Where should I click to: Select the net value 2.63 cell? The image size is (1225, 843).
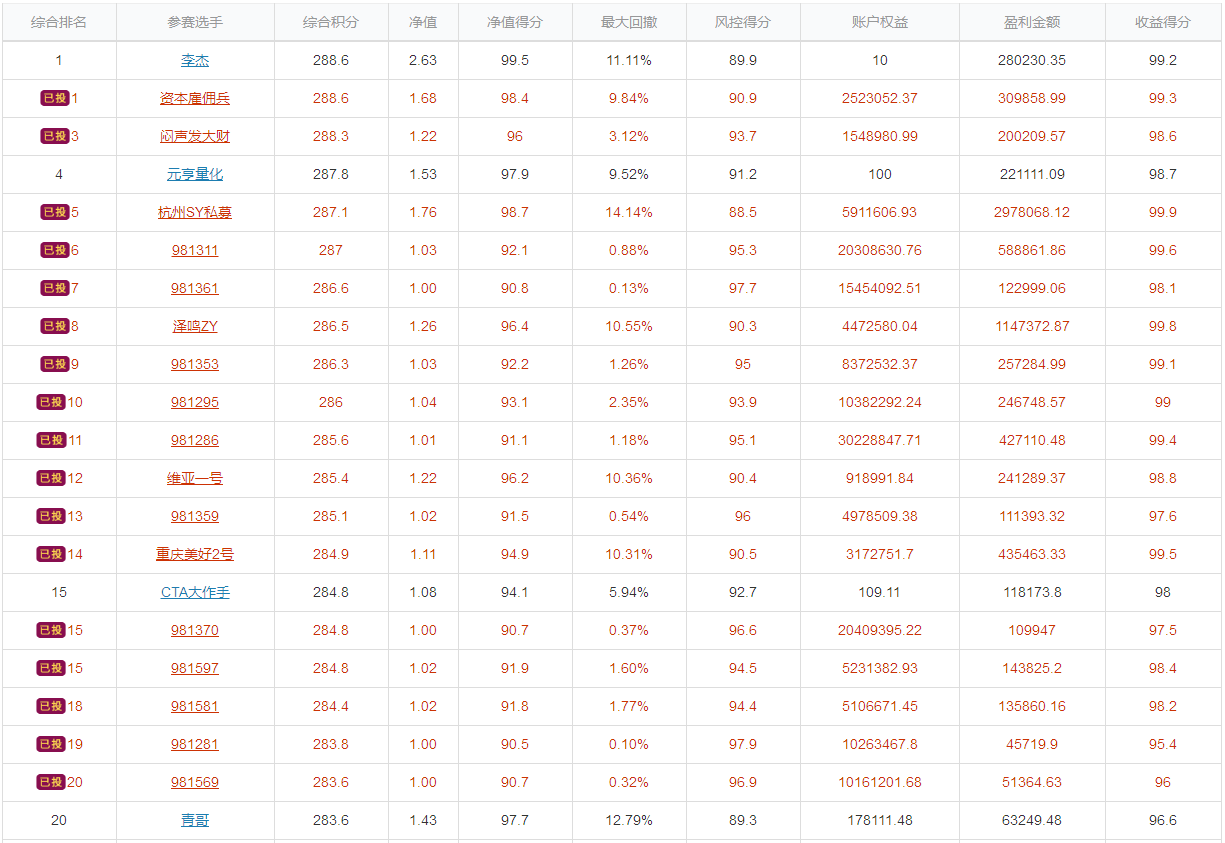pos(423,60)
